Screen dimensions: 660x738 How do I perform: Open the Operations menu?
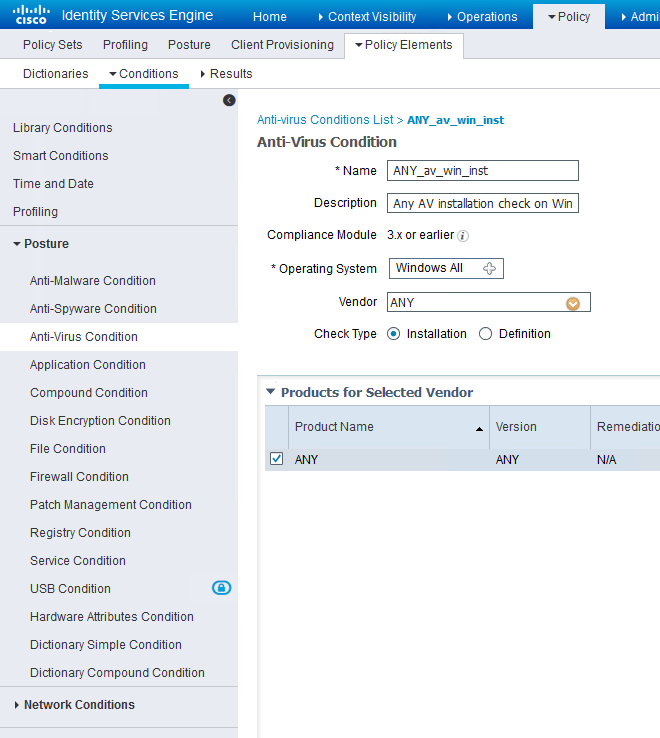pos(482,17)
